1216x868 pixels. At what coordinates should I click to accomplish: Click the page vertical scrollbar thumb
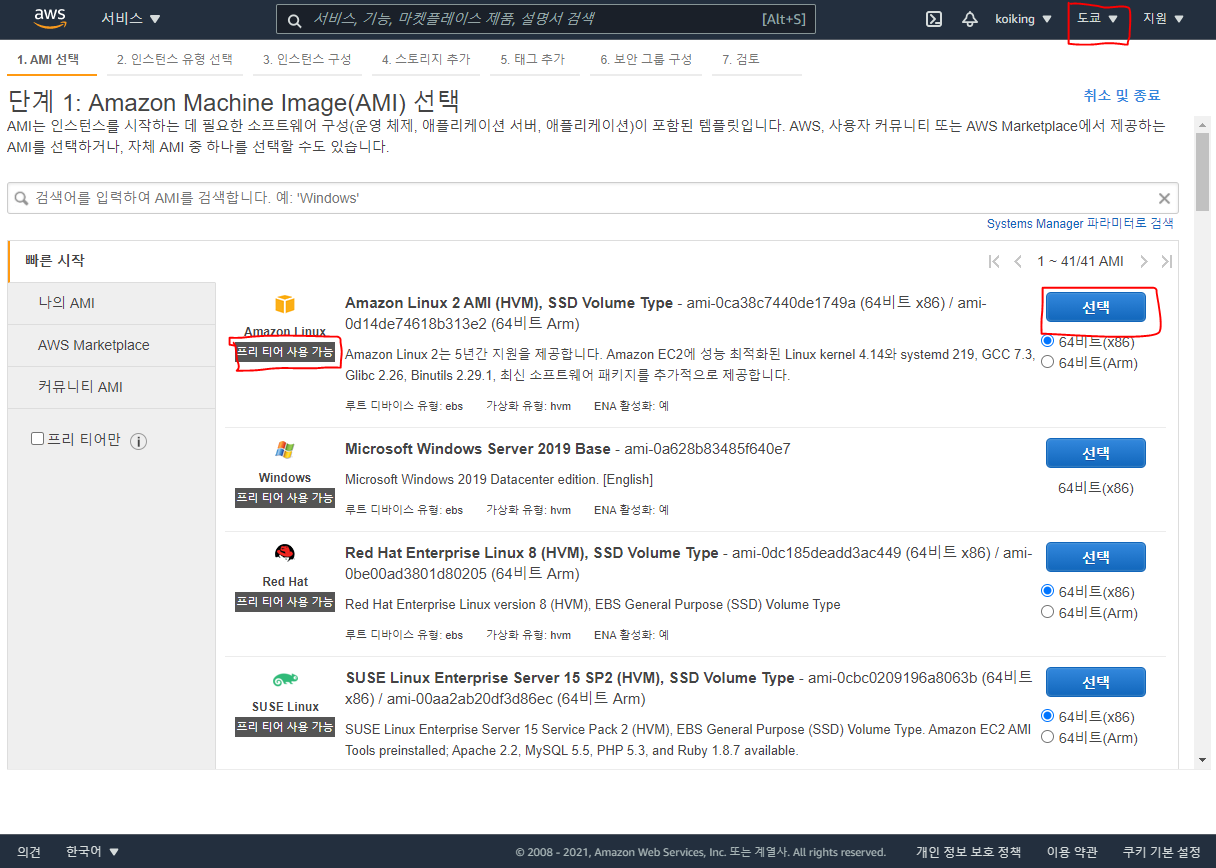[x=1204, y=171]
